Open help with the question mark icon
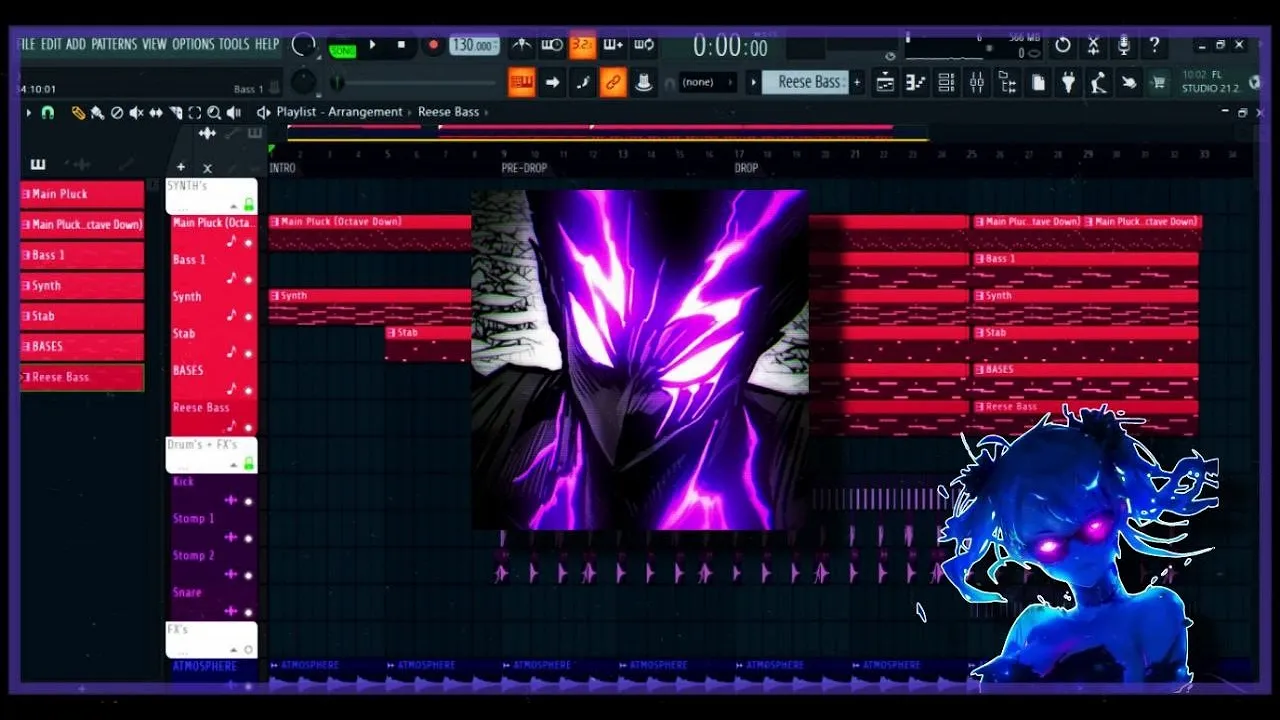This screenshot has width=1280, height=720. (x=1155, y=45)
